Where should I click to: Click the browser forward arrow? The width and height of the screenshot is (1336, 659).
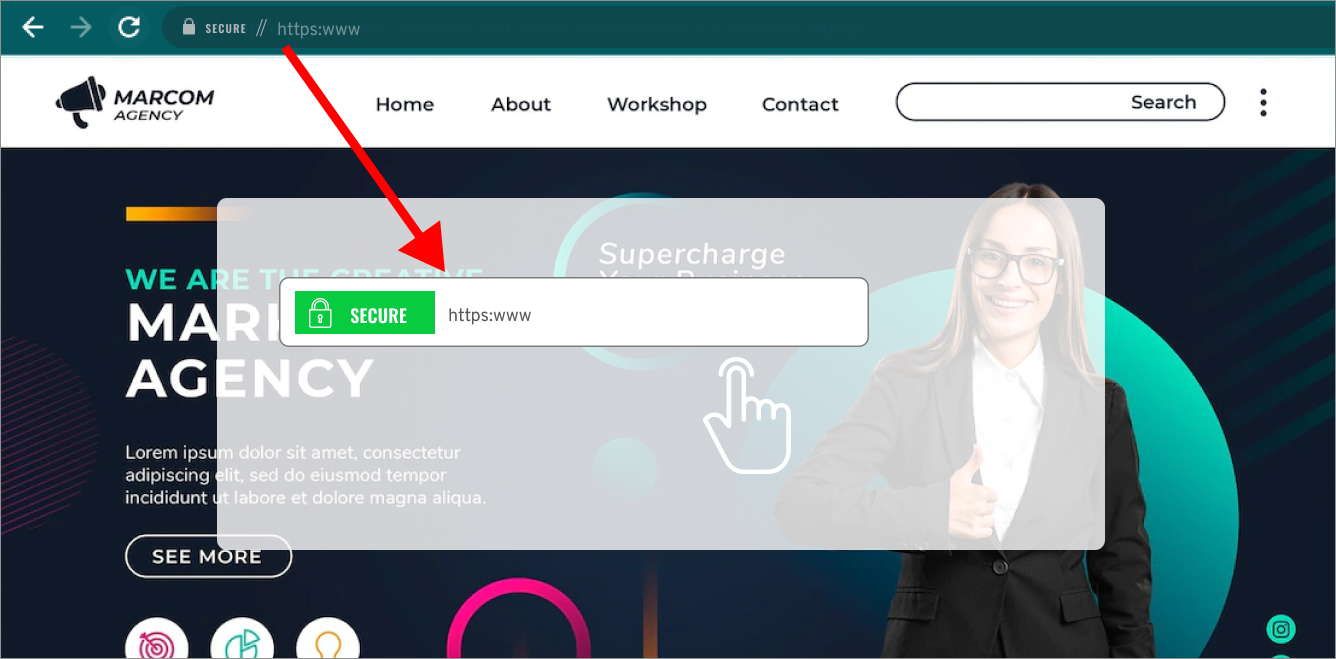(81, 27)
